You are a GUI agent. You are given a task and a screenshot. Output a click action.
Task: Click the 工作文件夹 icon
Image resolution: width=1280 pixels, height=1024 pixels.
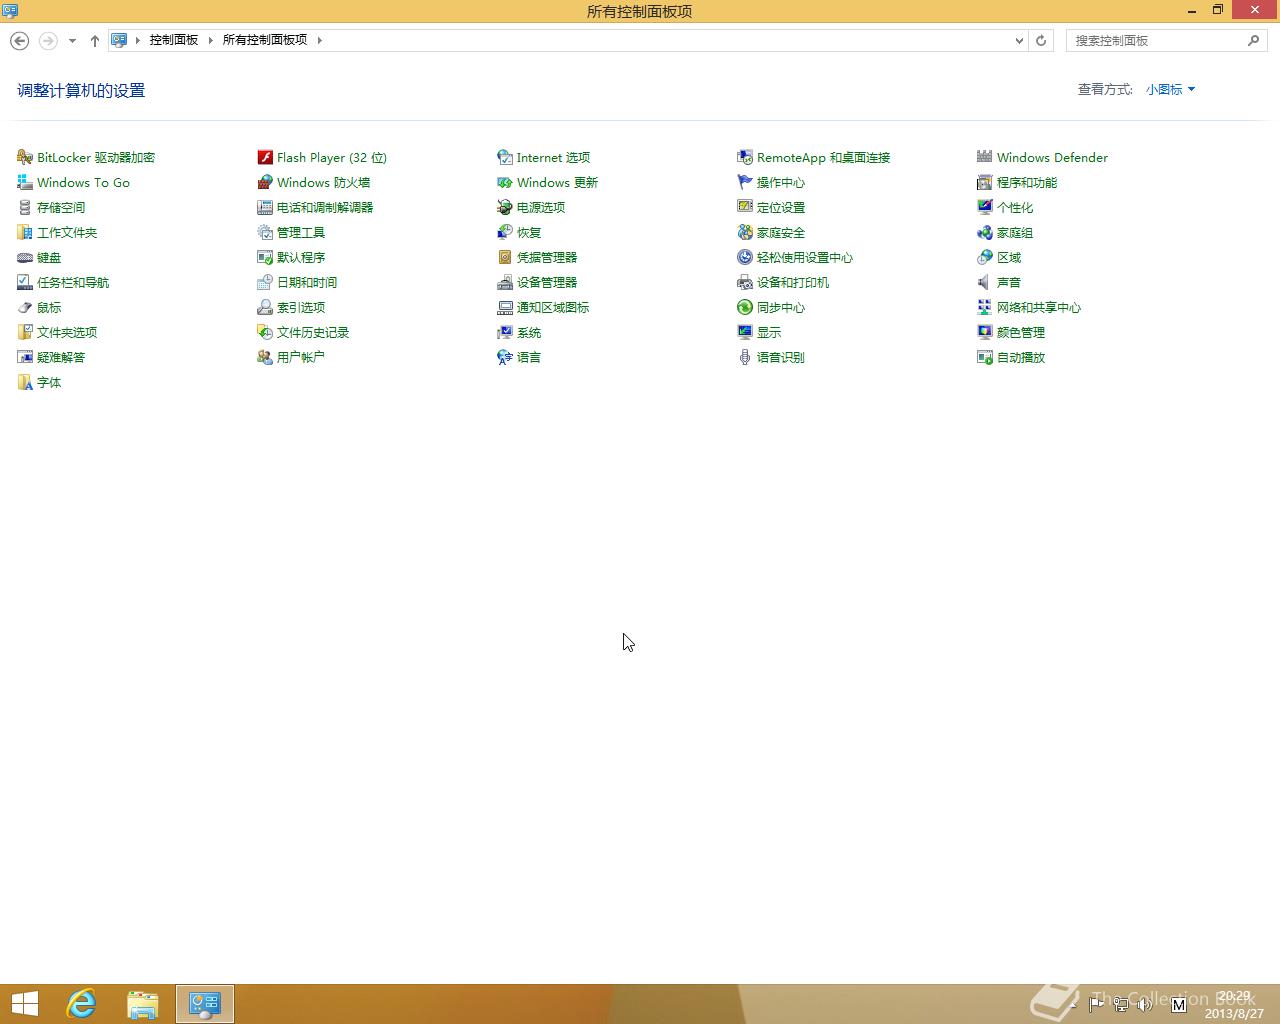coord(25,232)
